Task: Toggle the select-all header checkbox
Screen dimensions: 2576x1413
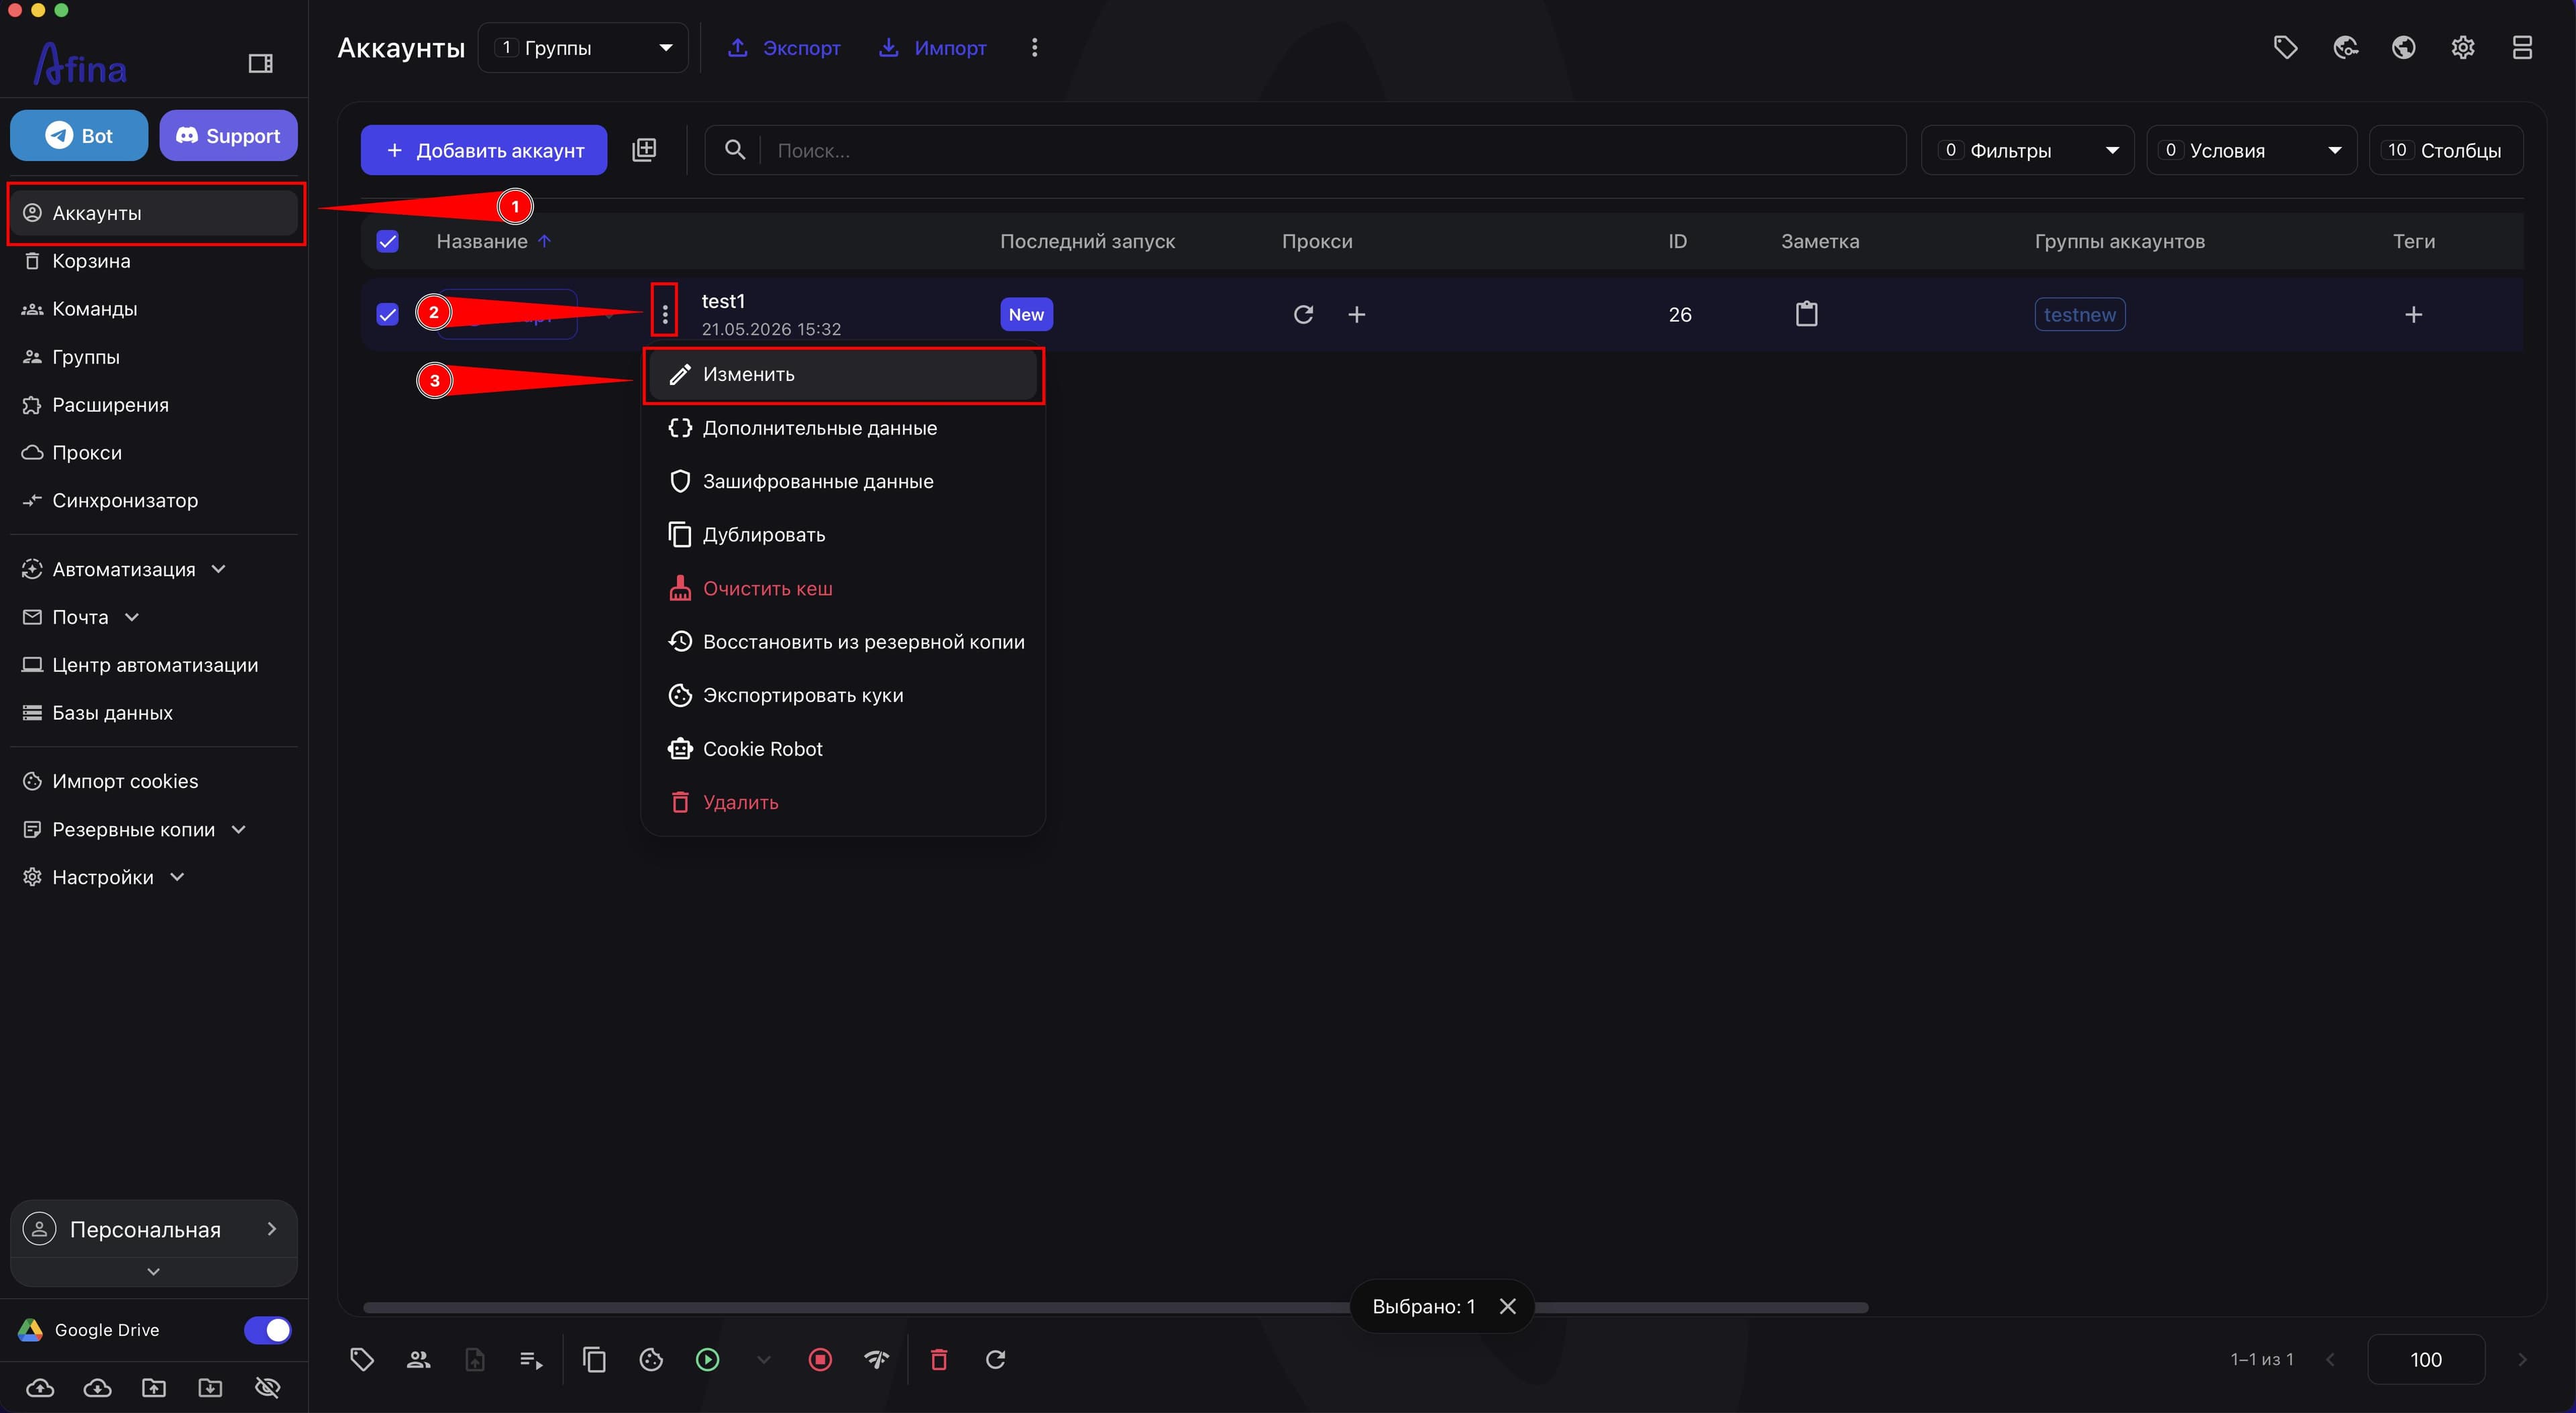Action: [x=387, y=241]
